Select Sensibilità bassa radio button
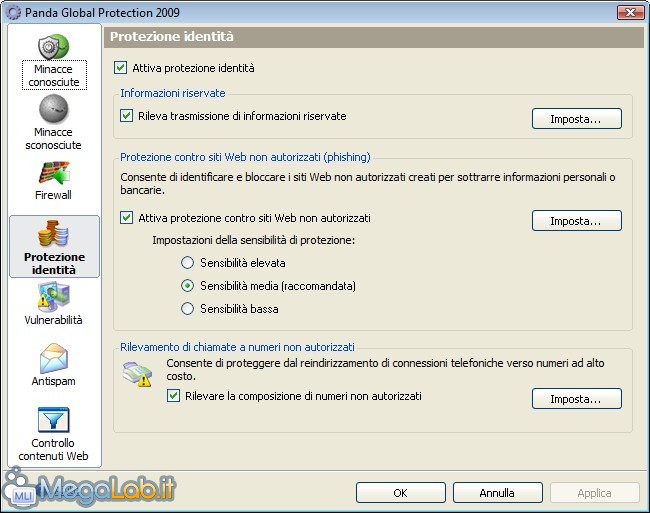This screenshot has width=650, height=513. click(x=187, y=309)
